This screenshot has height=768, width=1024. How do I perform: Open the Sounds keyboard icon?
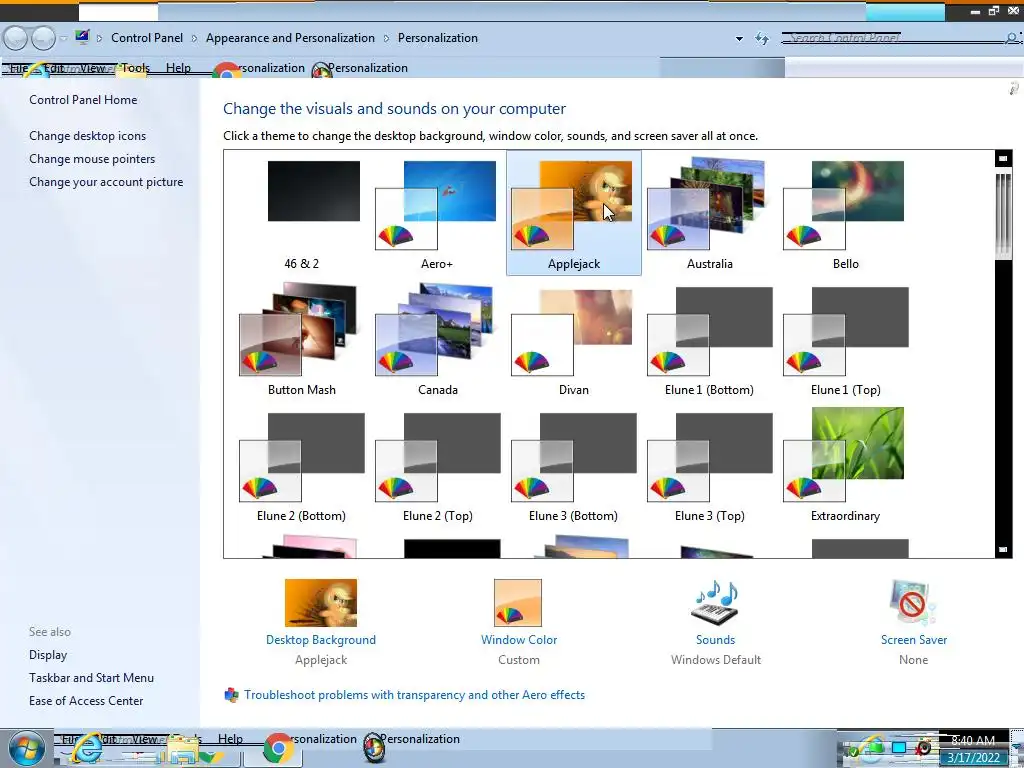click(715, 603)
